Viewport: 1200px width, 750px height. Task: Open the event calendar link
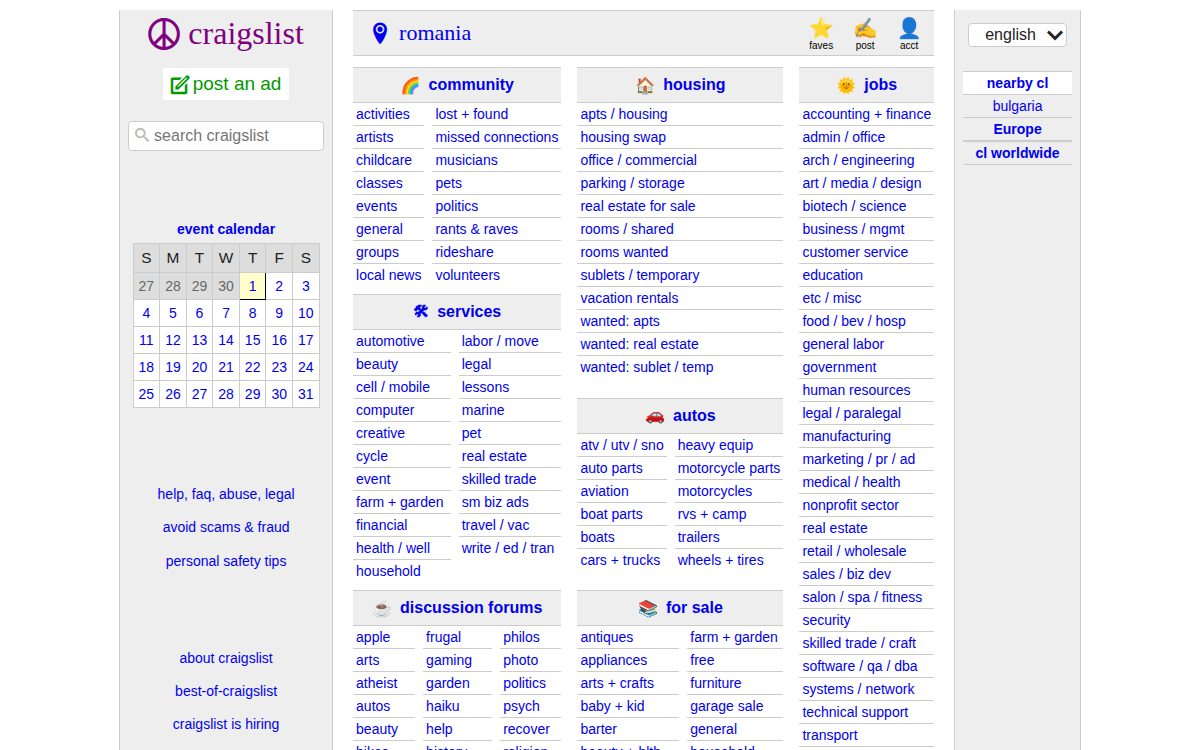coord(226,229)
